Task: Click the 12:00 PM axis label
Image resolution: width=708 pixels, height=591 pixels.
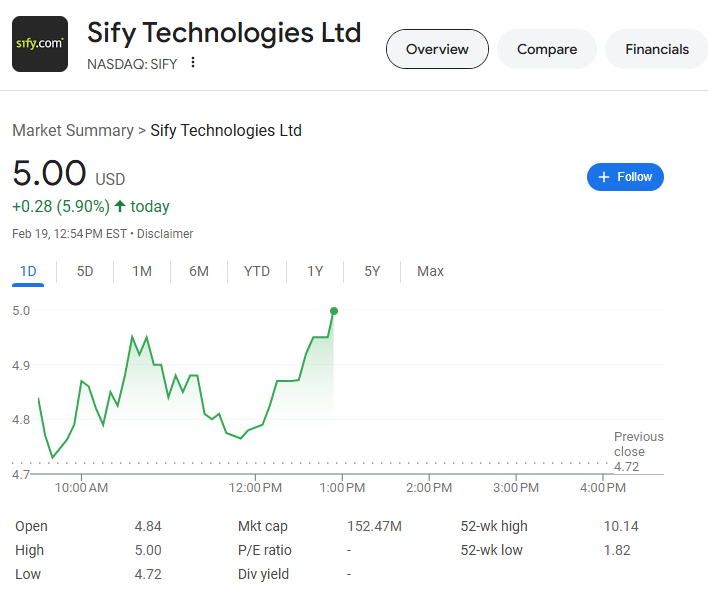Action: [x=255, y=488]
